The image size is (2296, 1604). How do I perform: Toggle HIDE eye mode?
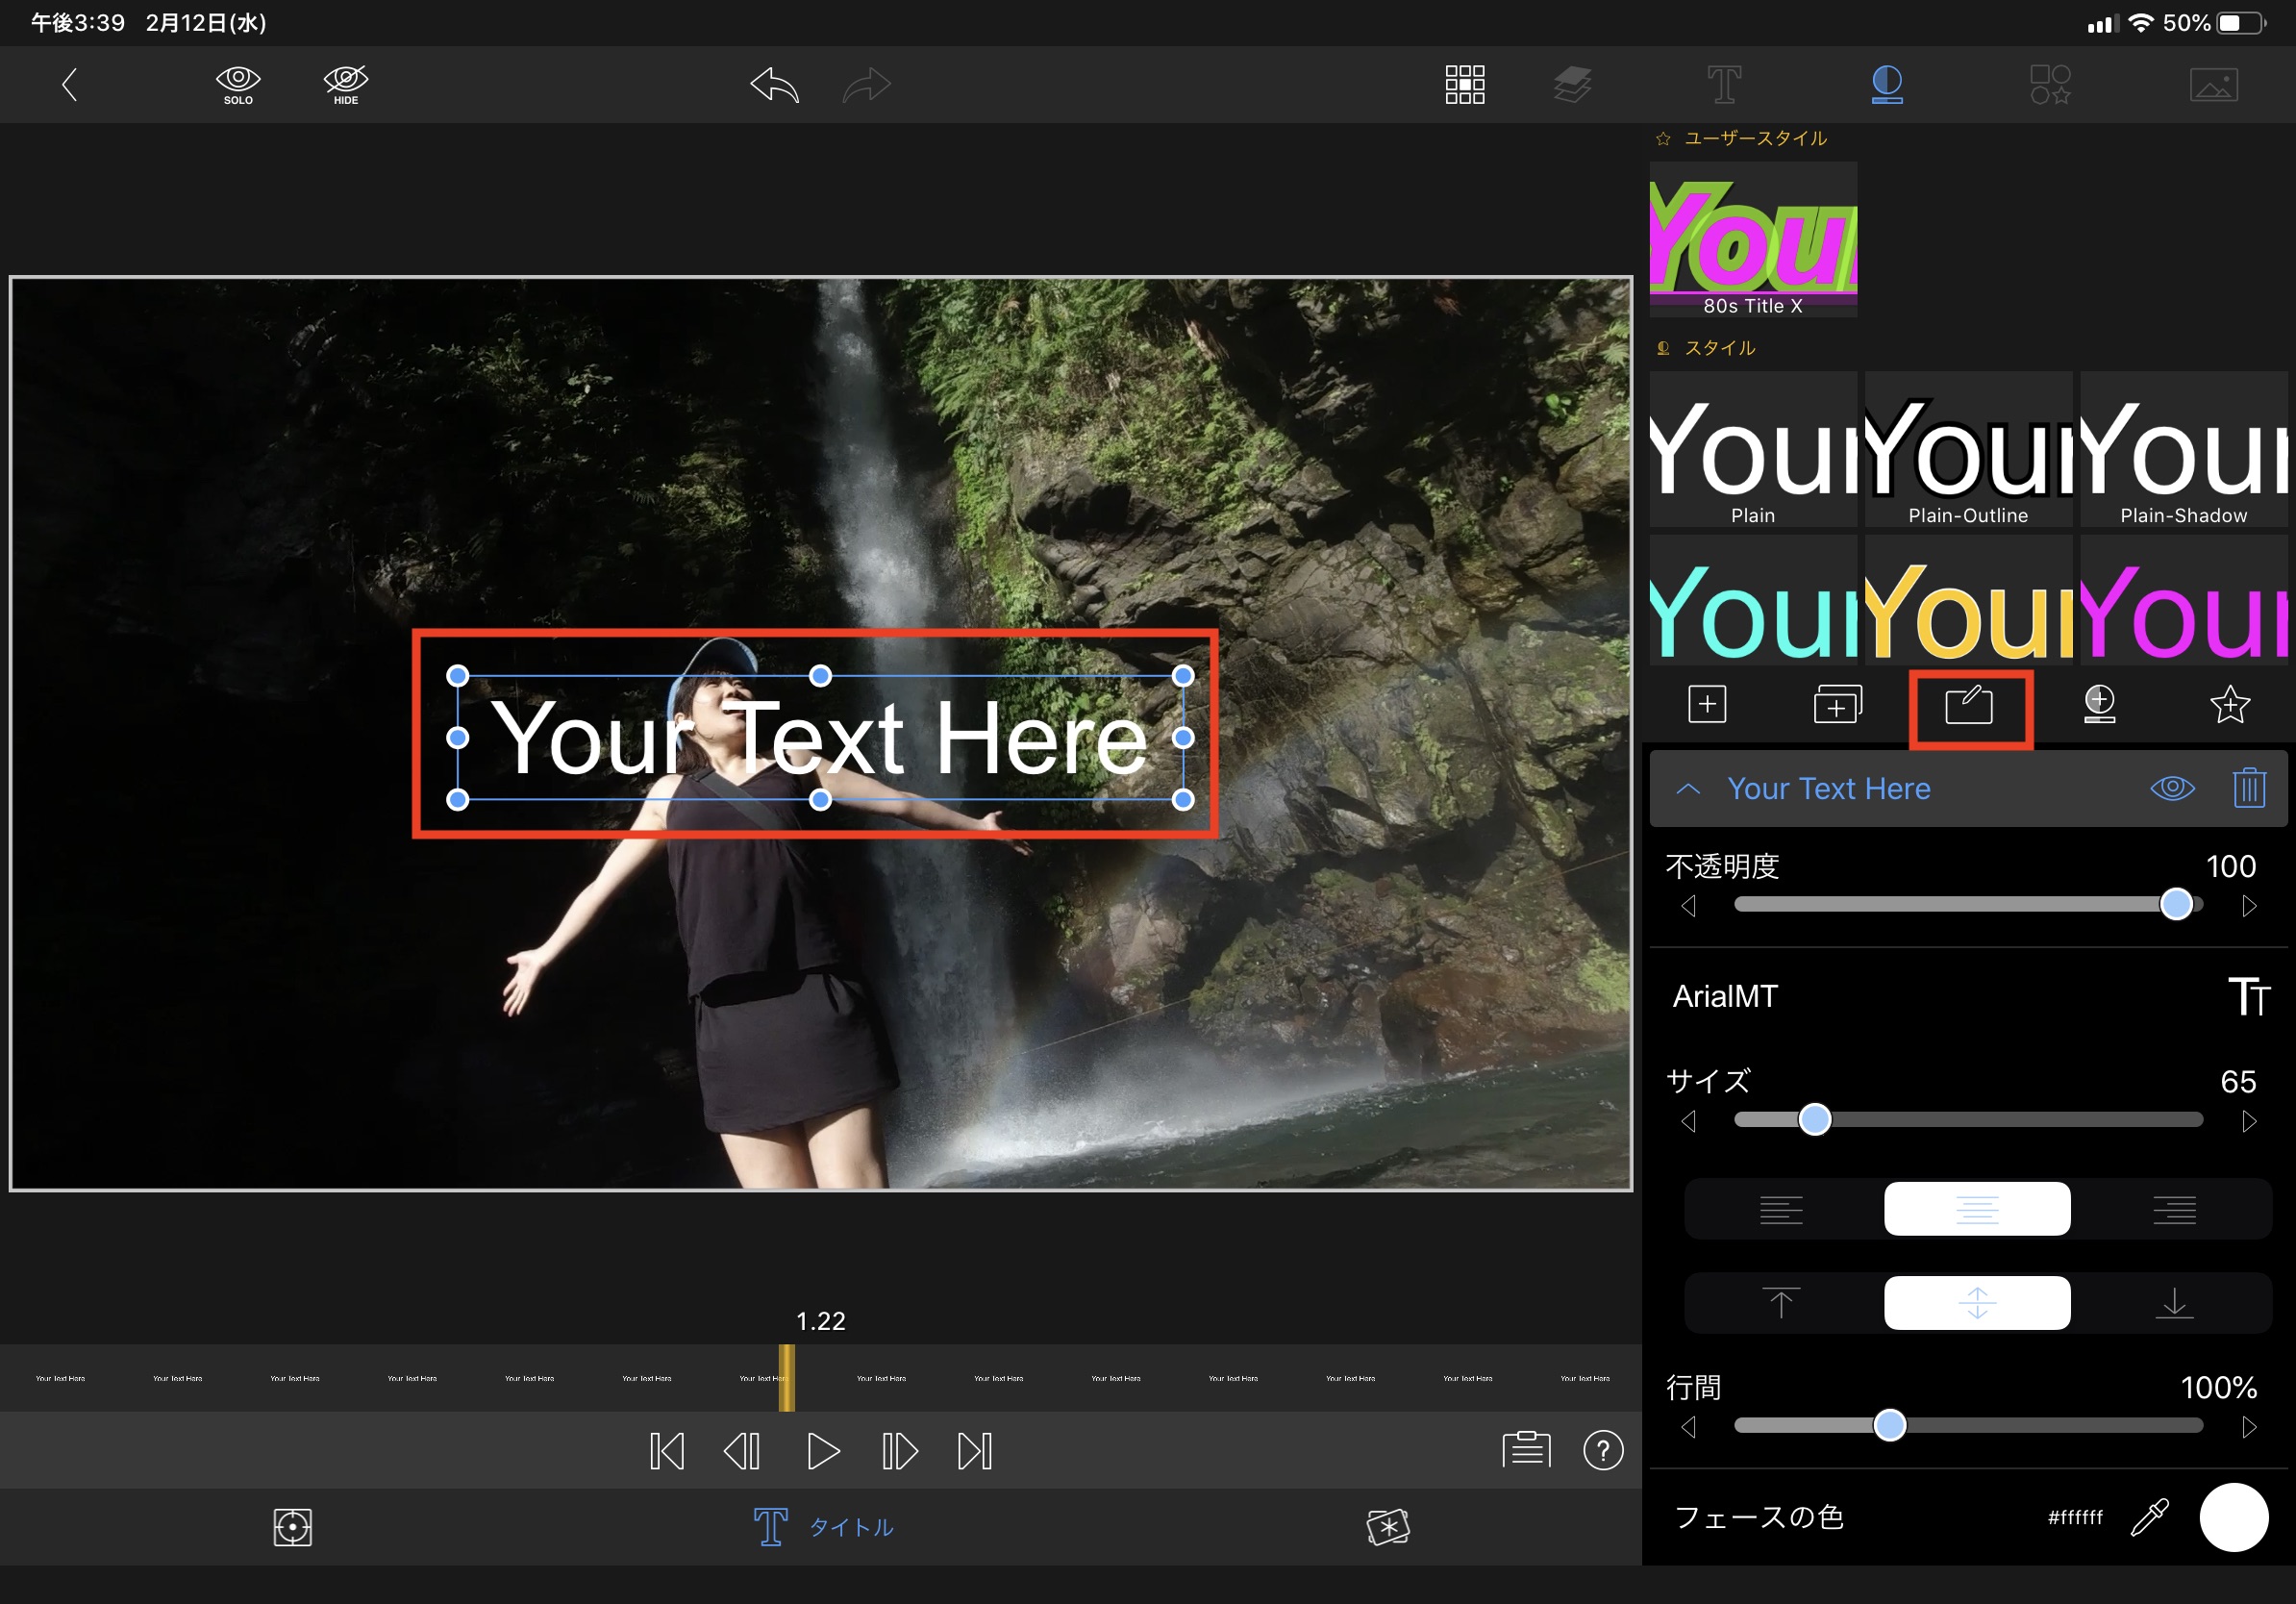pyautogui.click(x=346, y=85)
